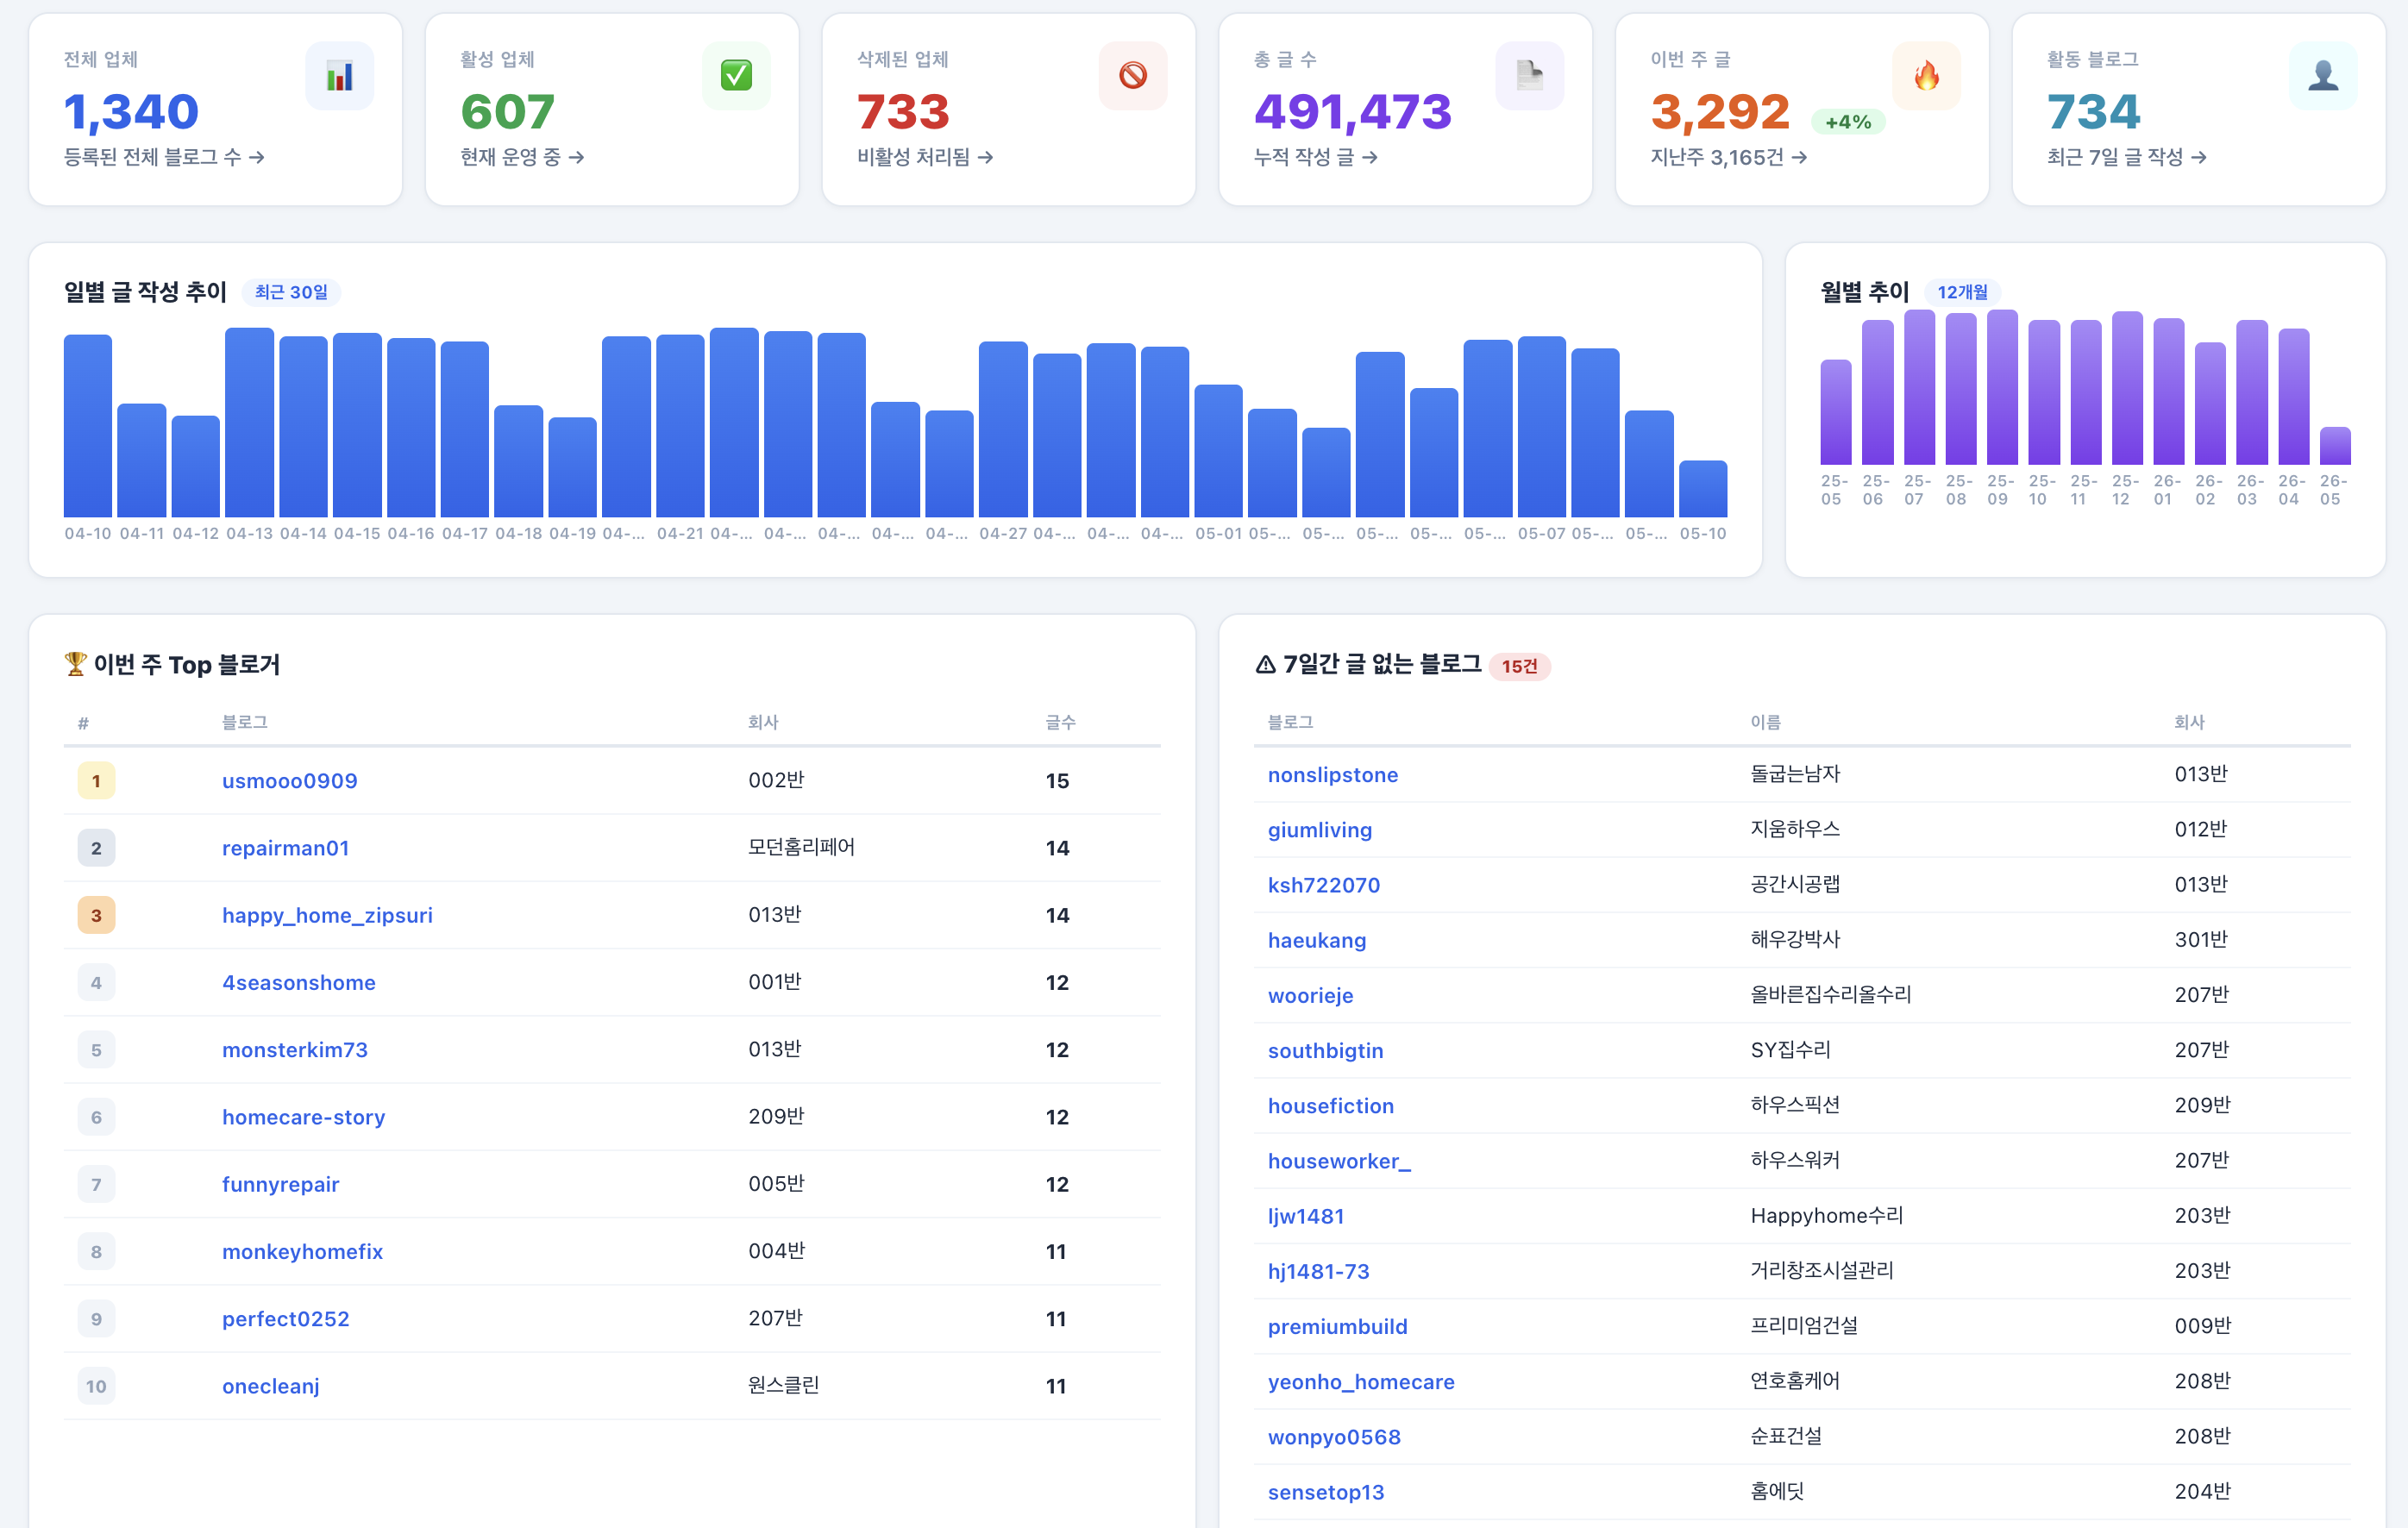Select the 25-12 bar in monthly chart
The image size is (2408, 1528).
click(2127, 388)
